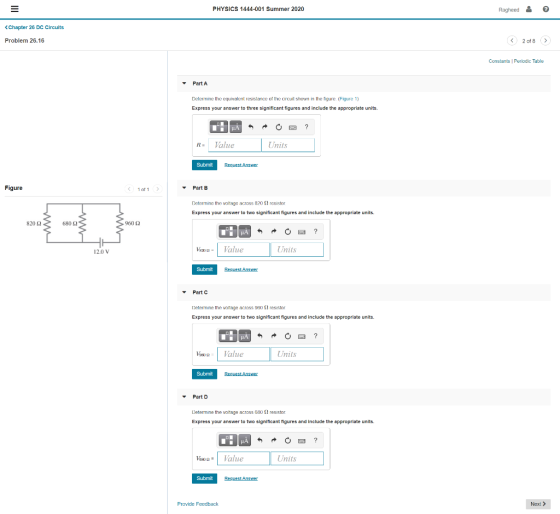Submit the Part A answer
This screenshot has height=514, width=560.
(x=204, y=165)
